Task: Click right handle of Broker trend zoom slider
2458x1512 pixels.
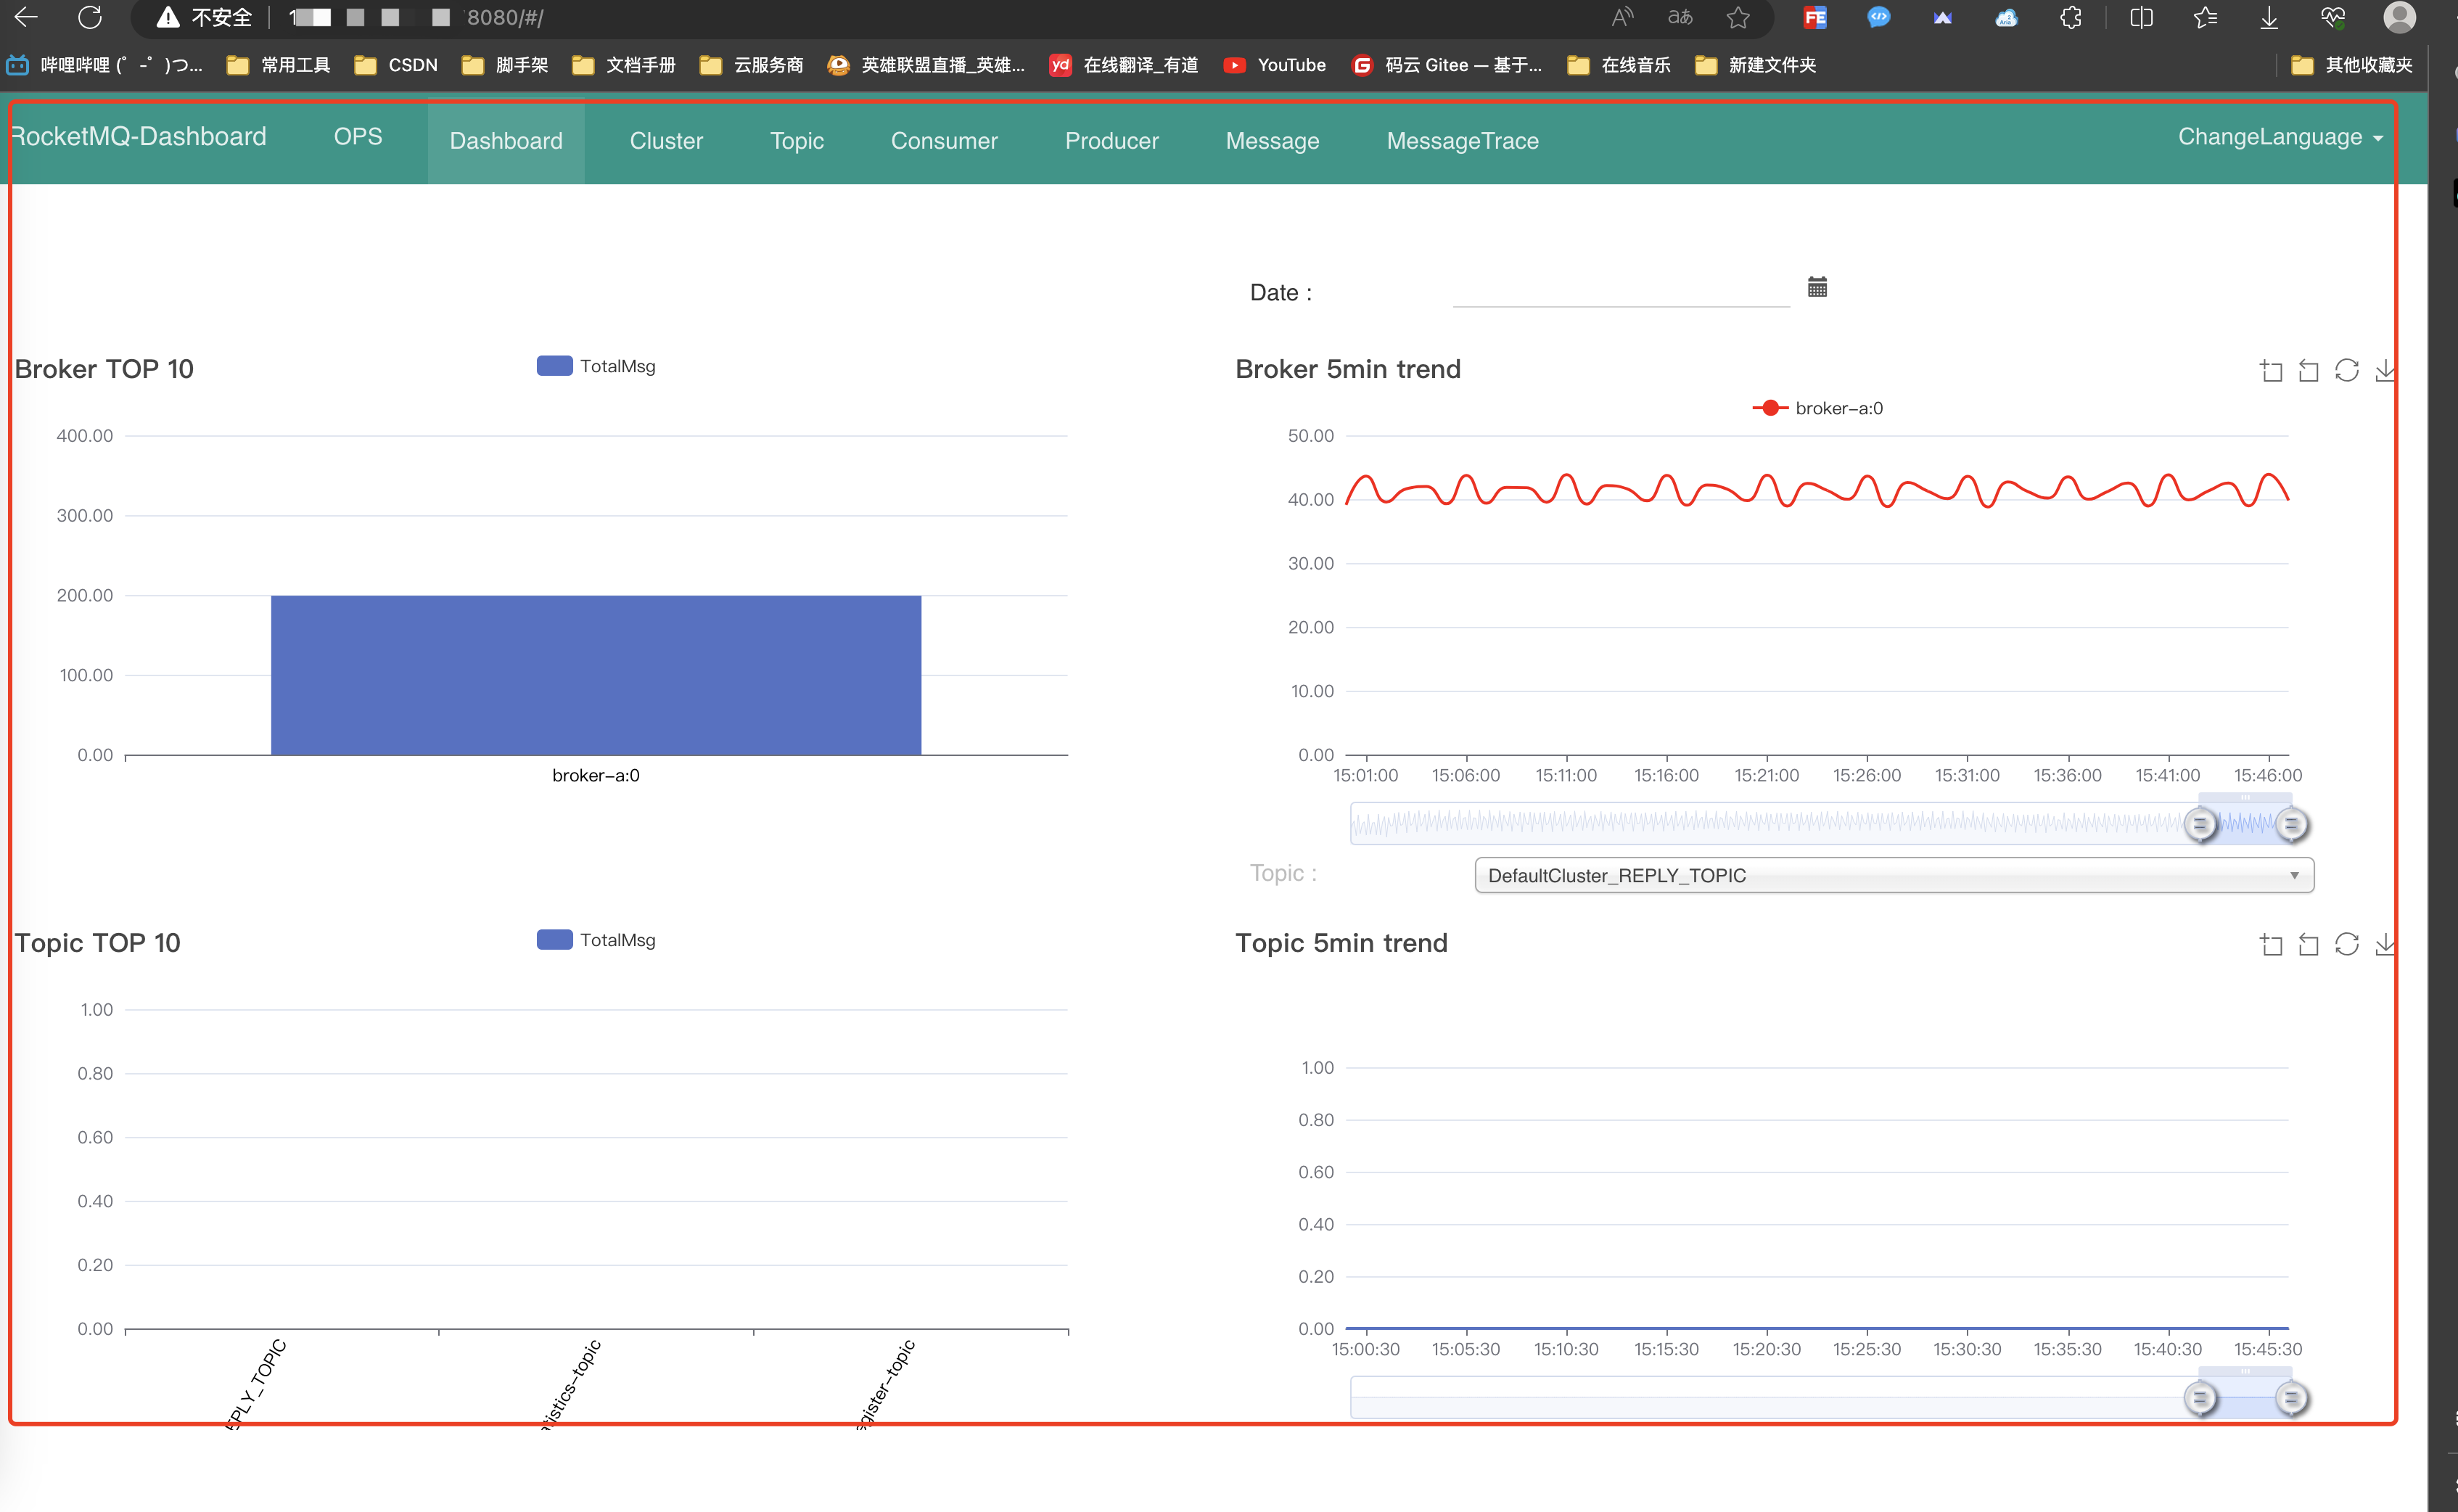Action: click(2291, 825)
